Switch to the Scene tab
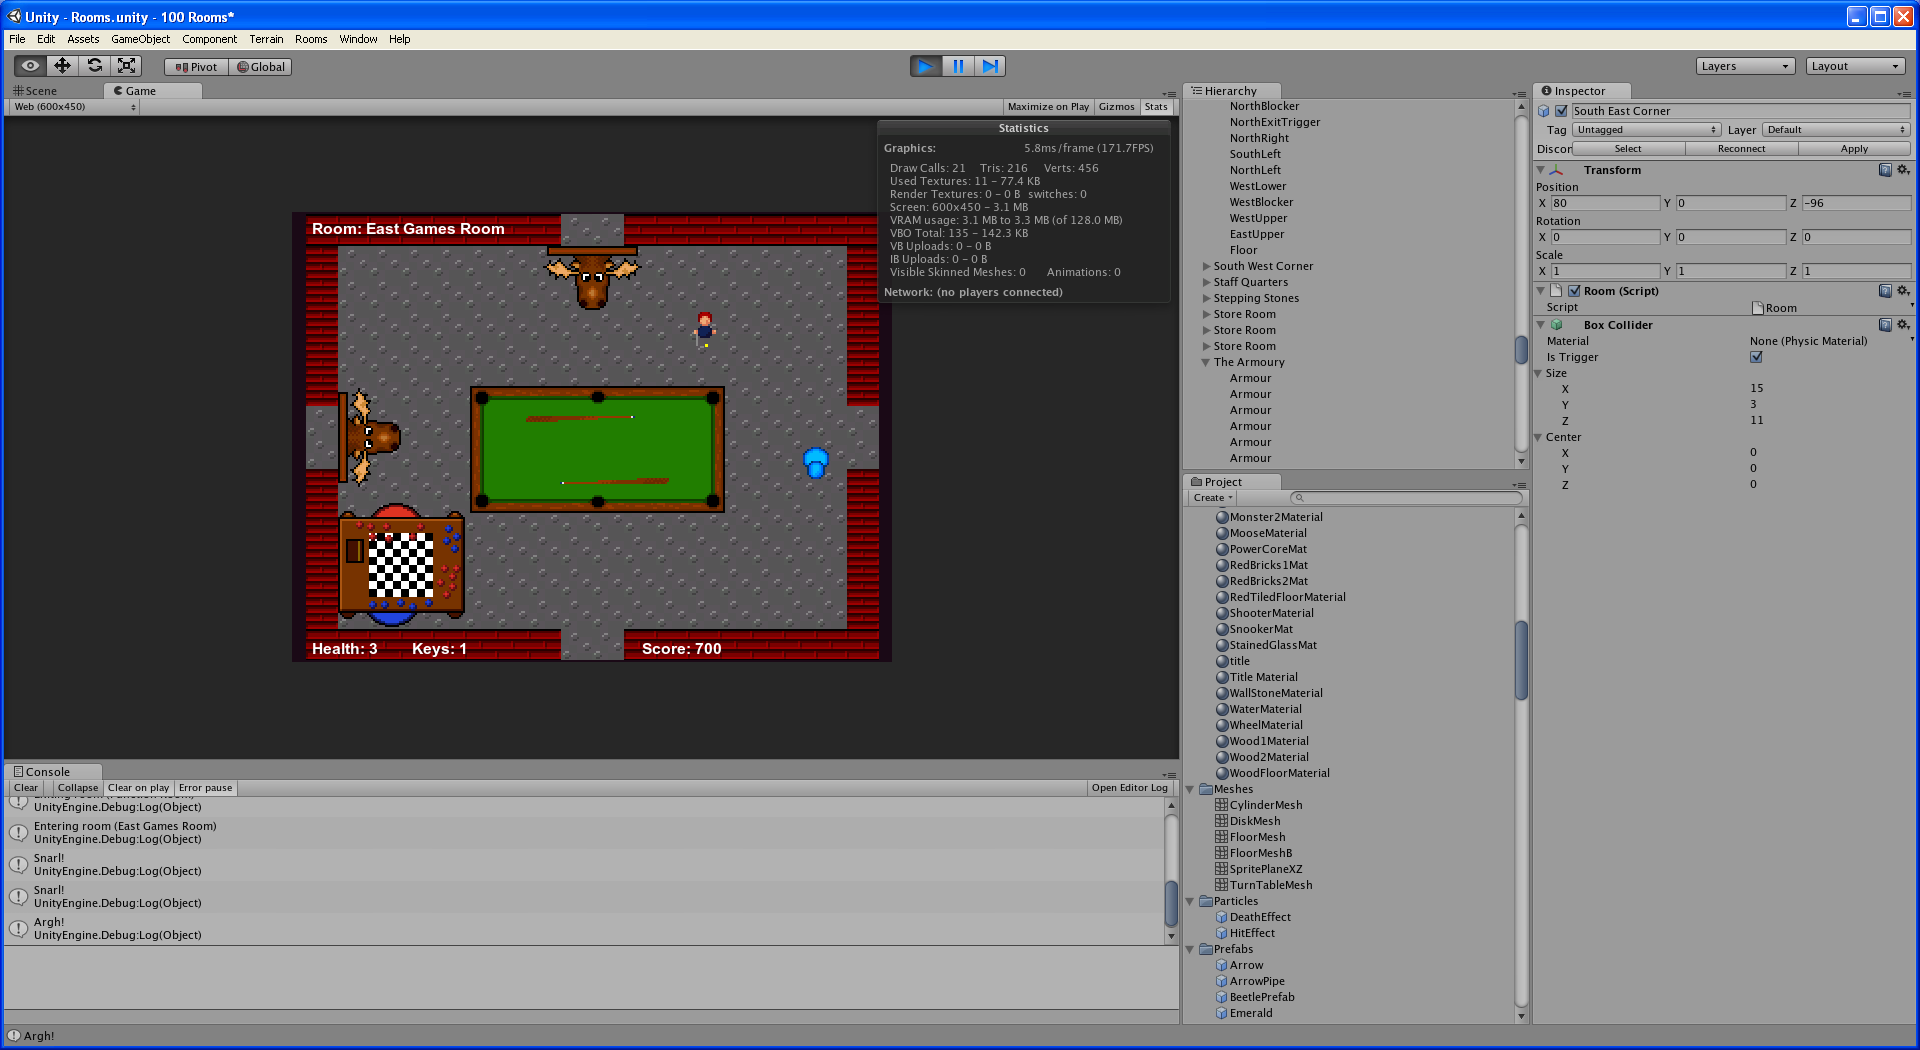 pyautogui.click(x=36, y=91)
